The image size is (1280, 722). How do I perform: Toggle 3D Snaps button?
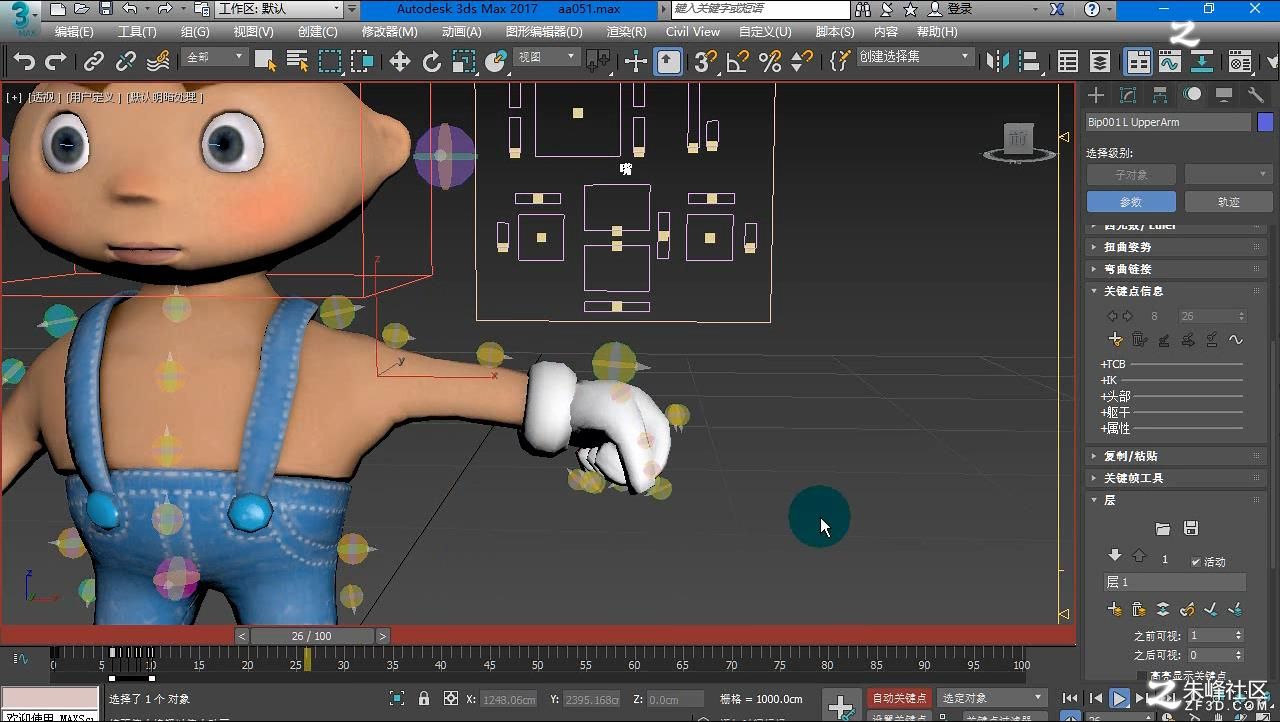706,62
